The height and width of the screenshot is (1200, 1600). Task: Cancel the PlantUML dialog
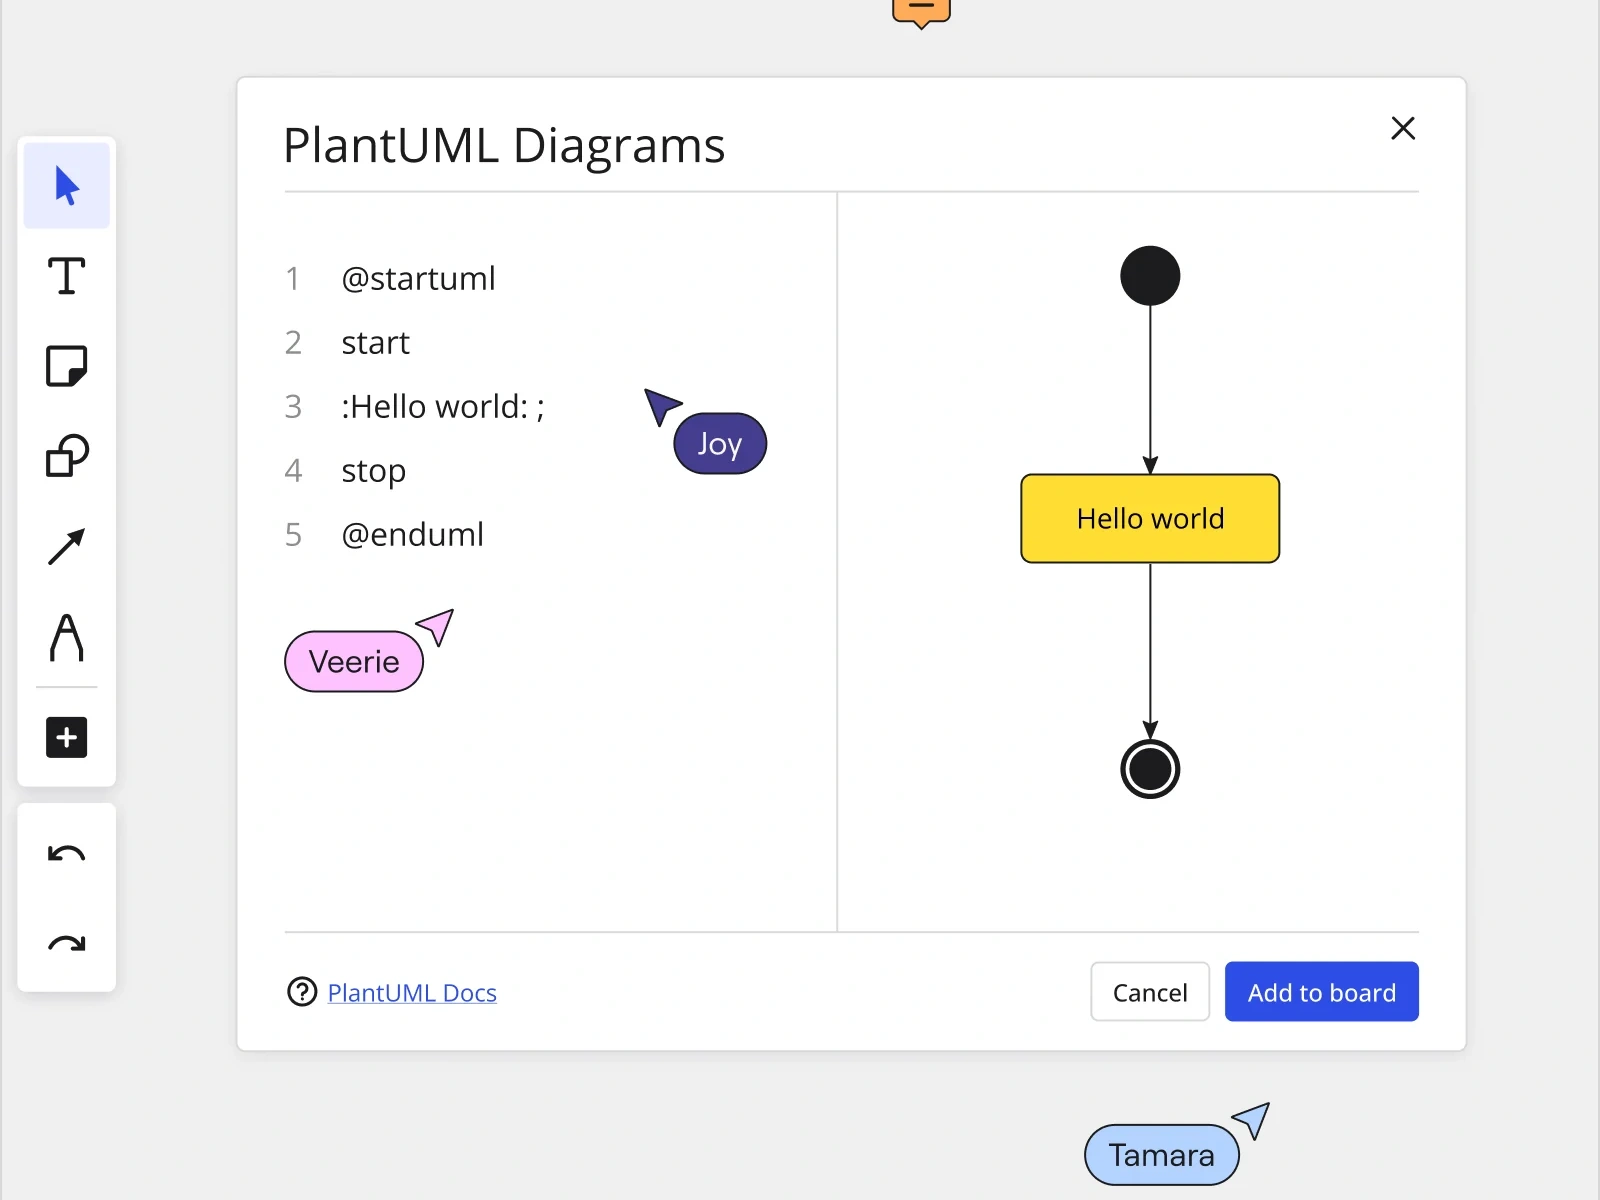tap(1150, 992)
